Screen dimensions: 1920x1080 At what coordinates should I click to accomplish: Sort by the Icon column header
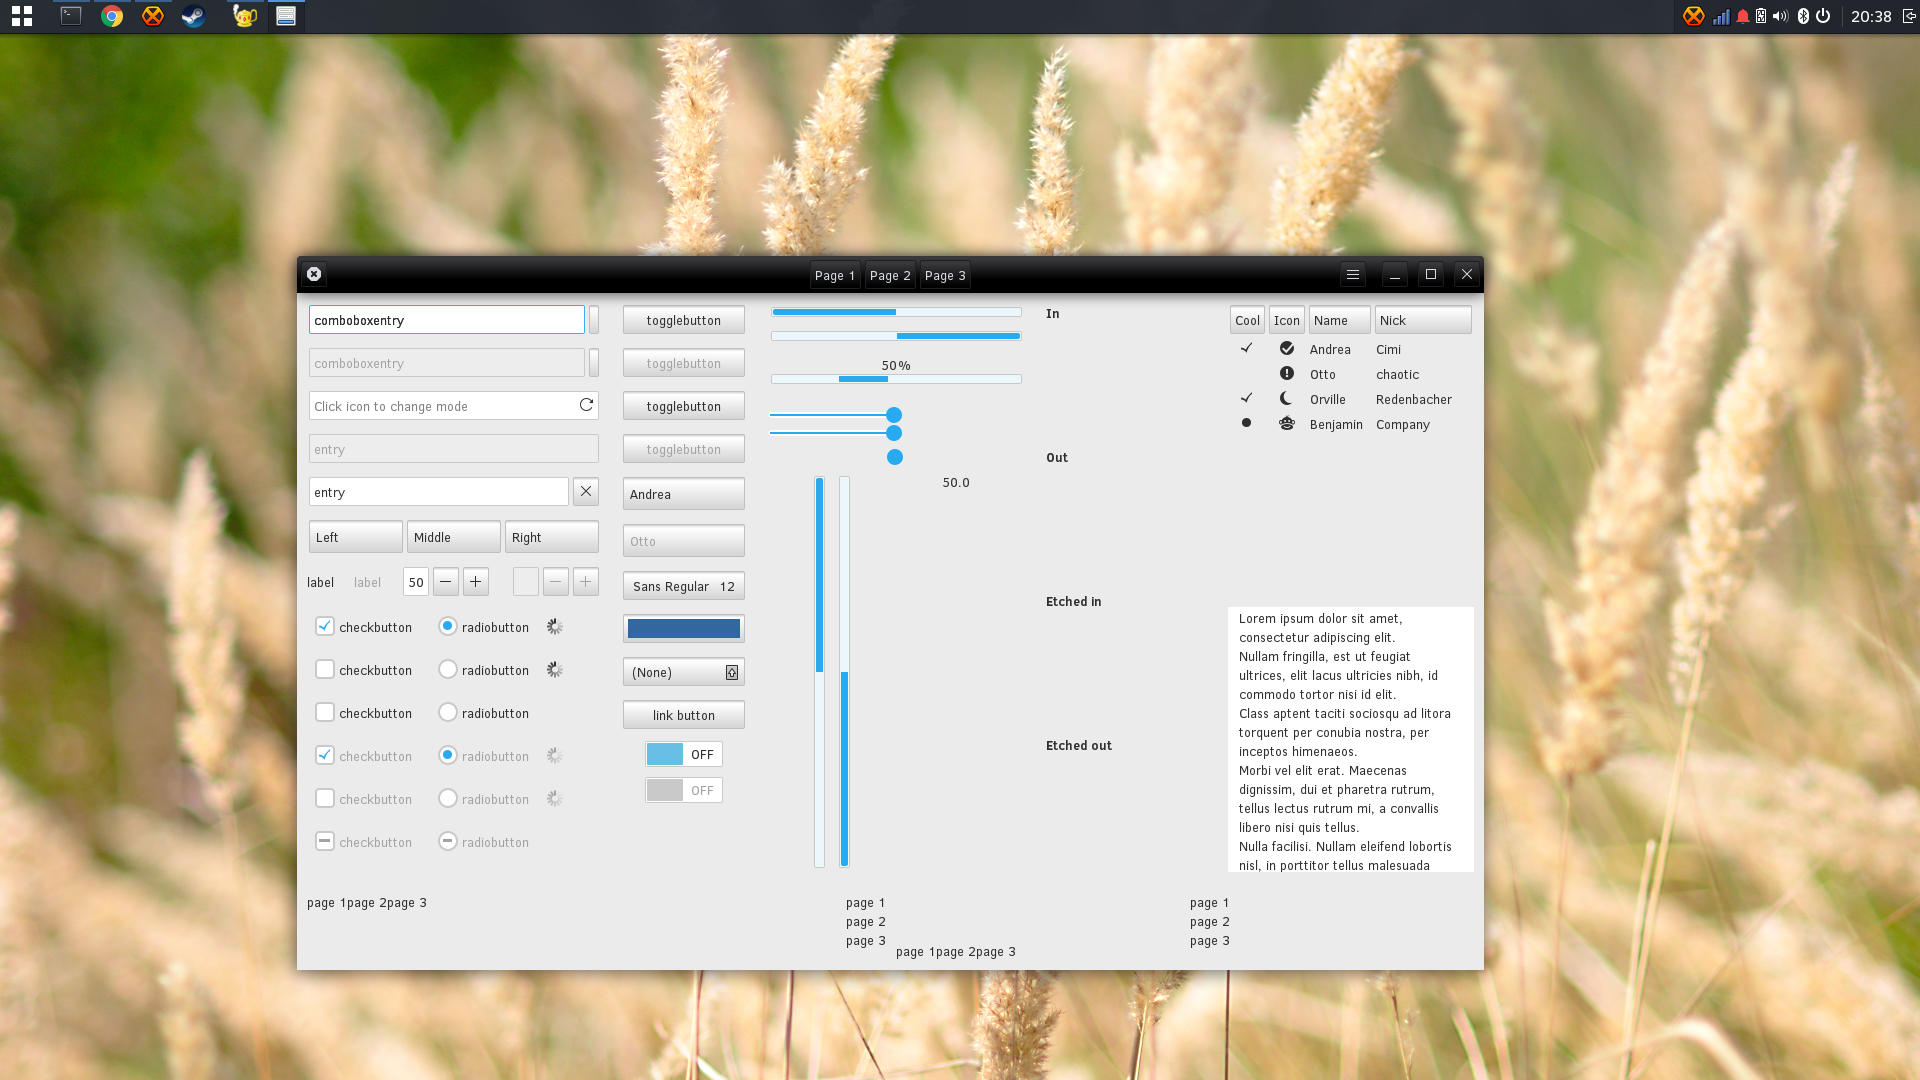1287,320
